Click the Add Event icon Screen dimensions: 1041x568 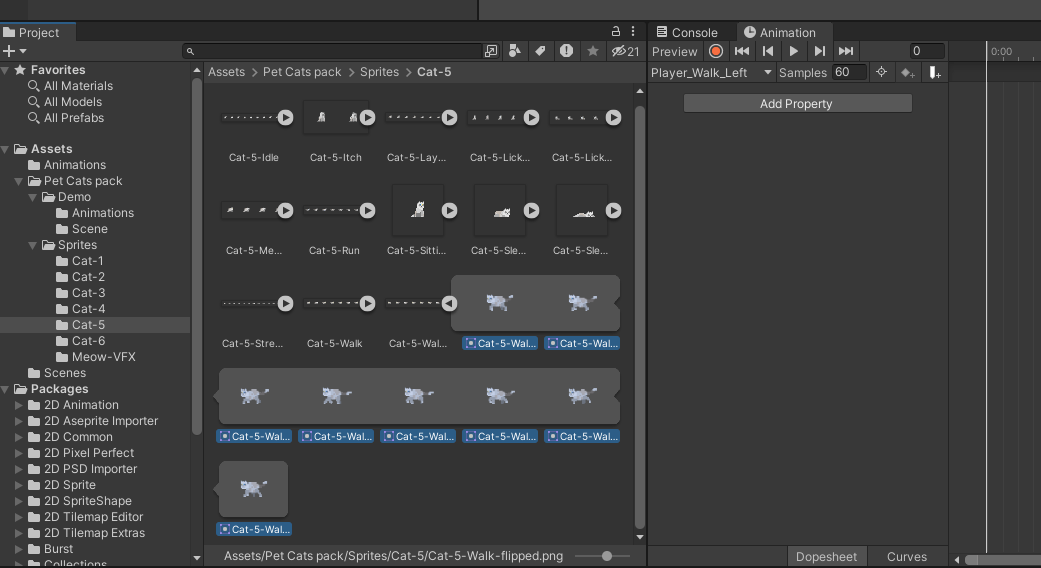coord(934,72)
